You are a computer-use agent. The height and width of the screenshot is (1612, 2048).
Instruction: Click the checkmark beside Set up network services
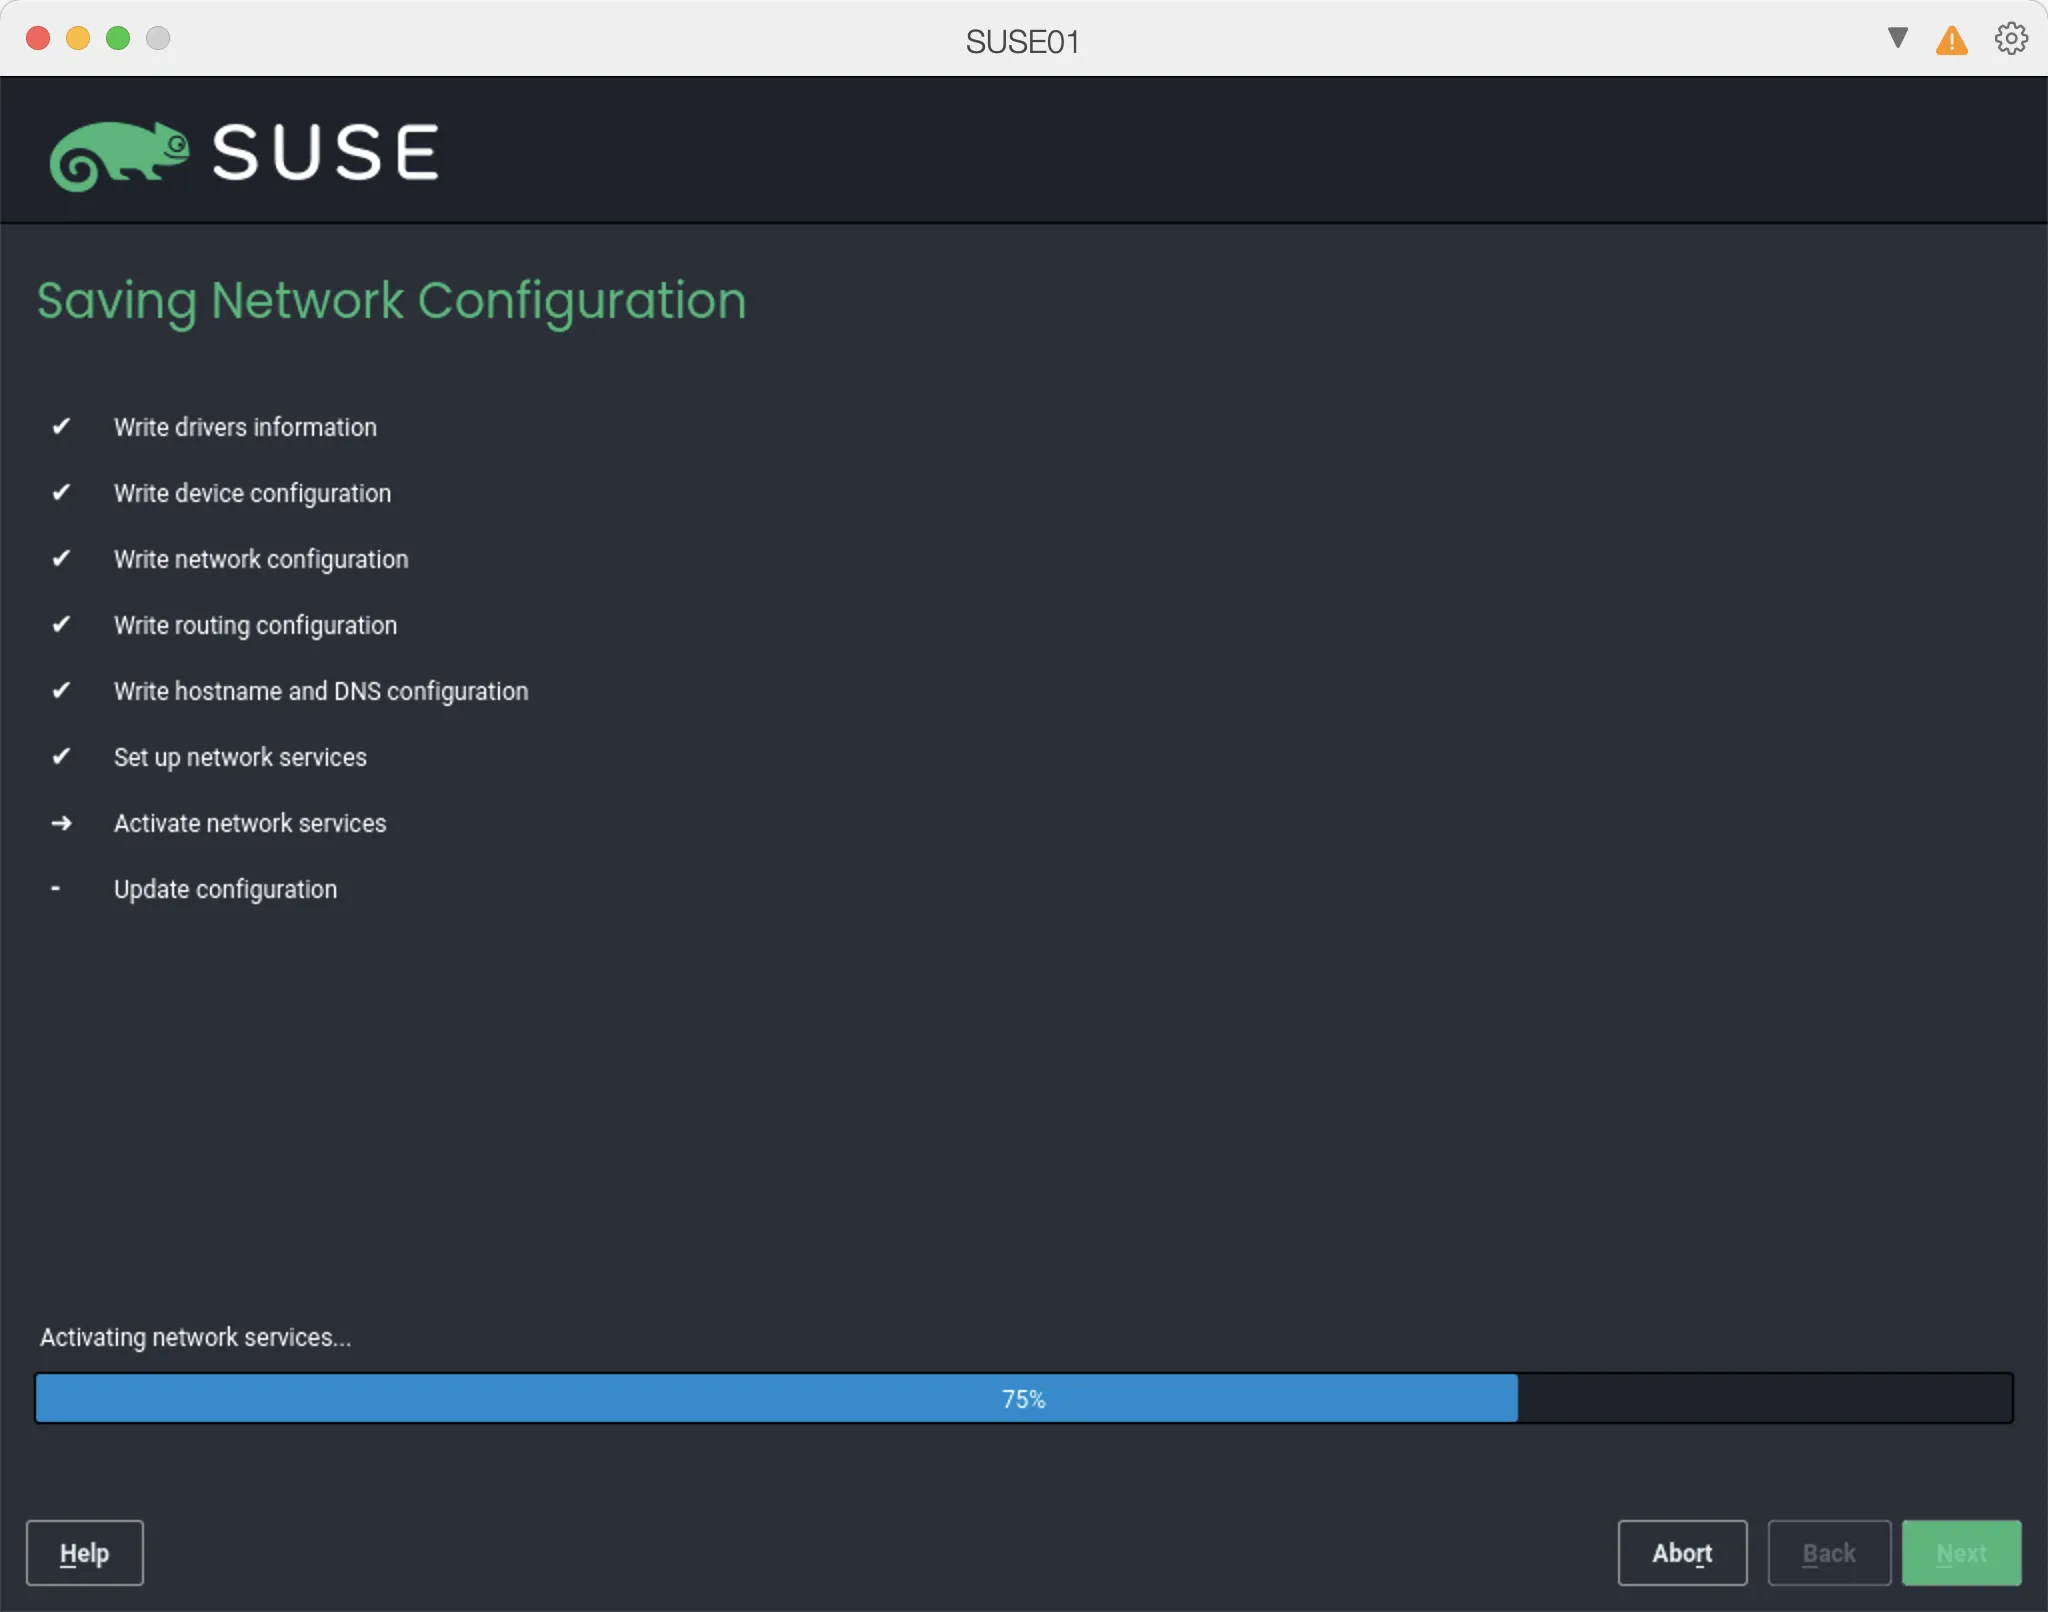62,756
